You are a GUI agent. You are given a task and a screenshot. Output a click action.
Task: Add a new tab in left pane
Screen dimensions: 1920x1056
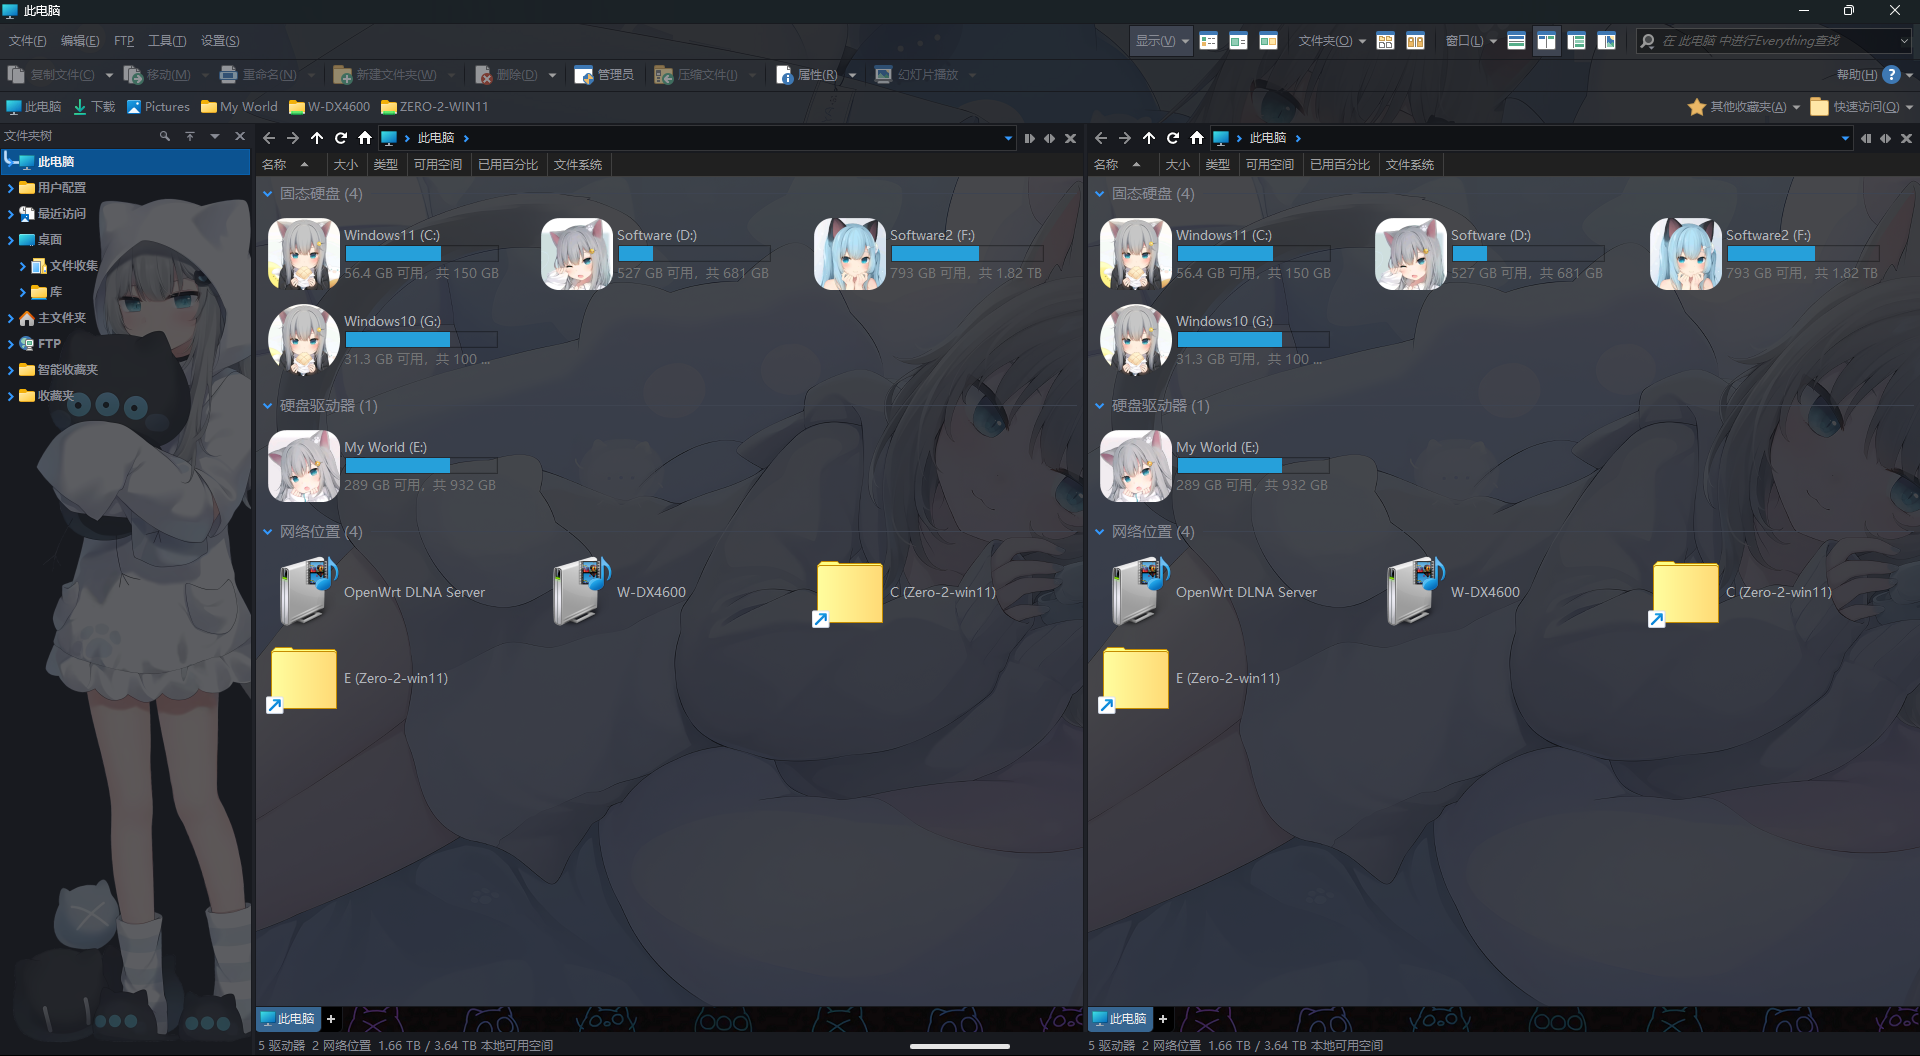tap(331, 1019)
